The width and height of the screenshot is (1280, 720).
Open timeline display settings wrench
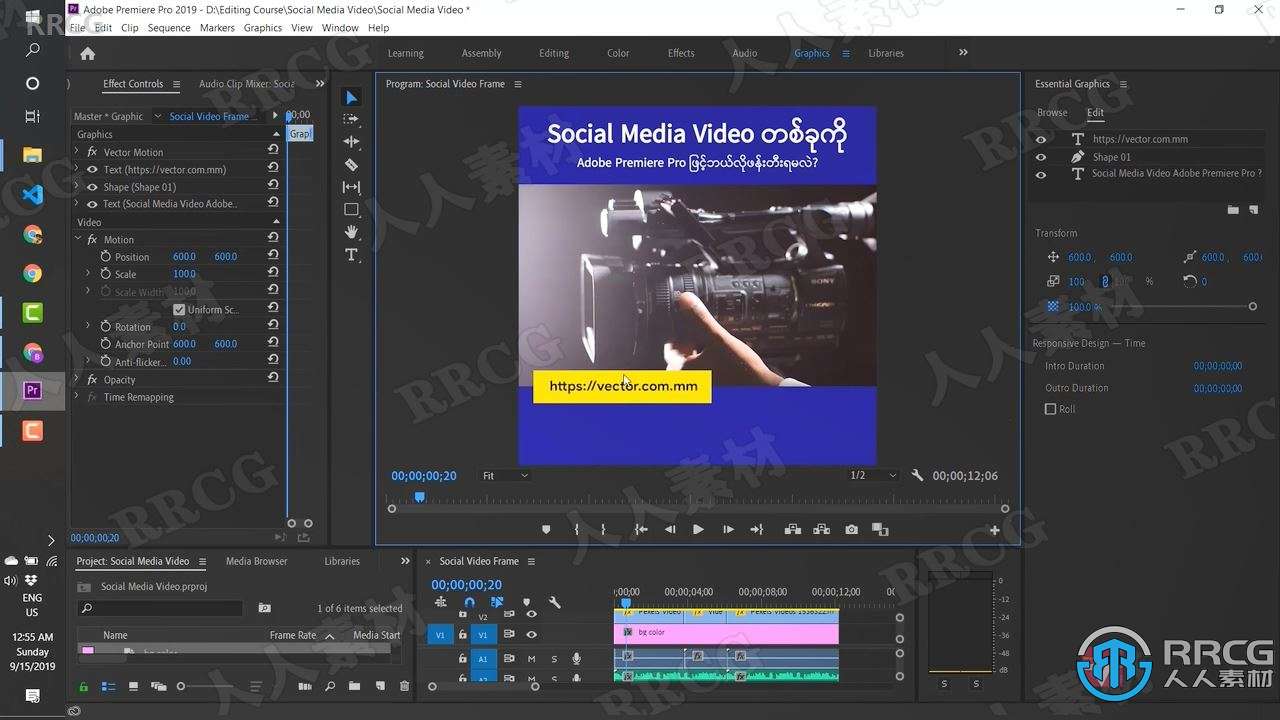click(555, 602)
